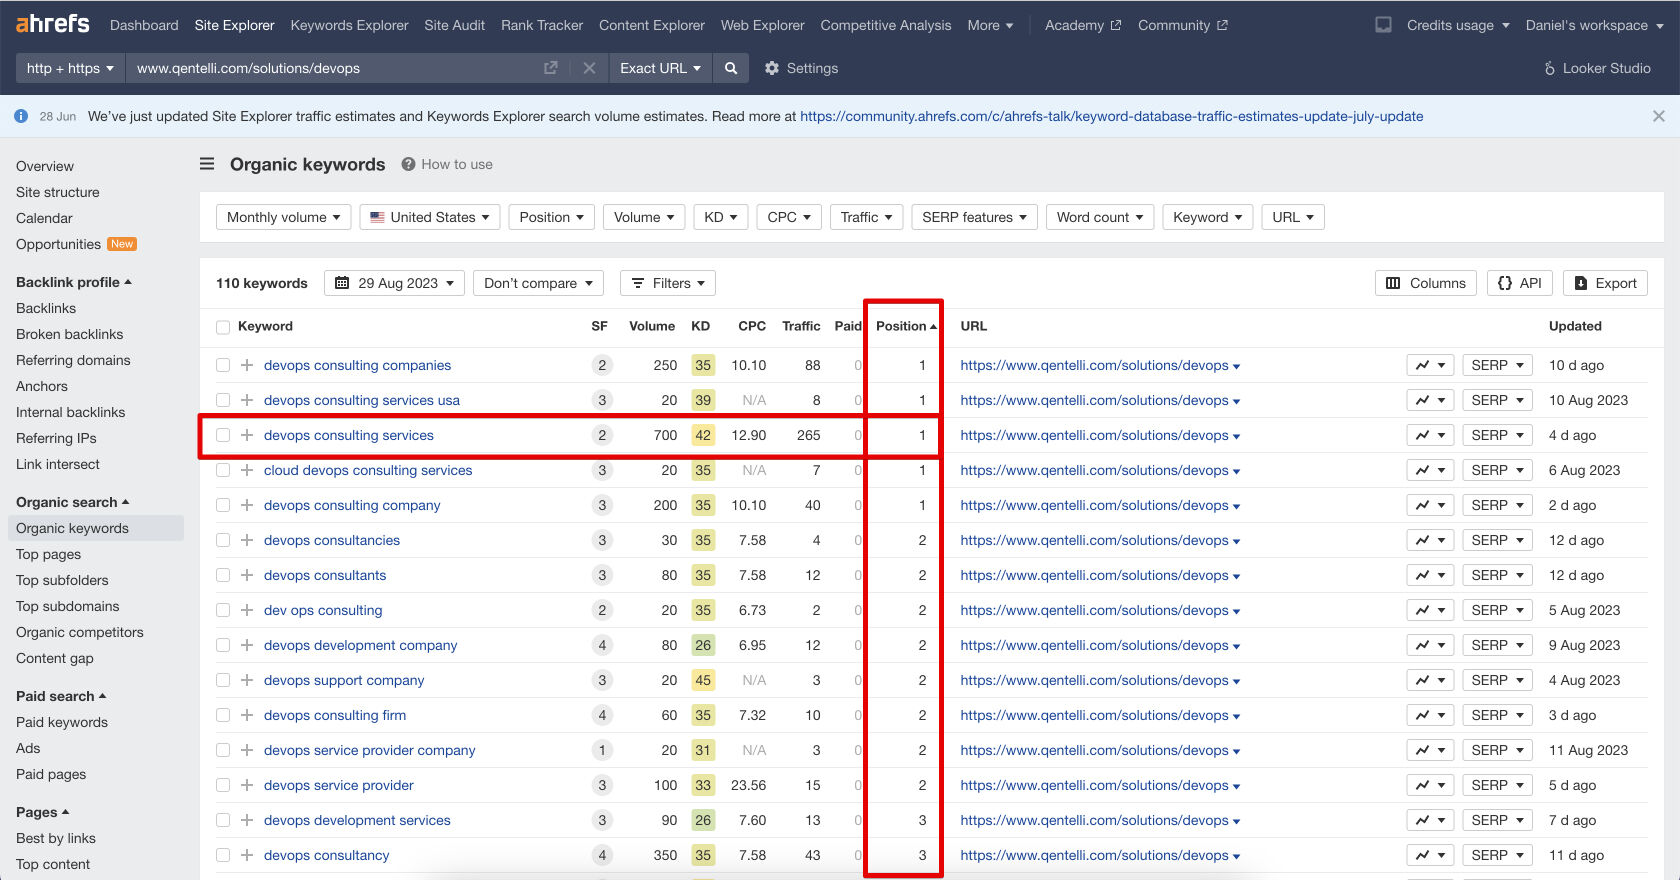Check the devops consulting services usa row

click(x=223, y=400)
